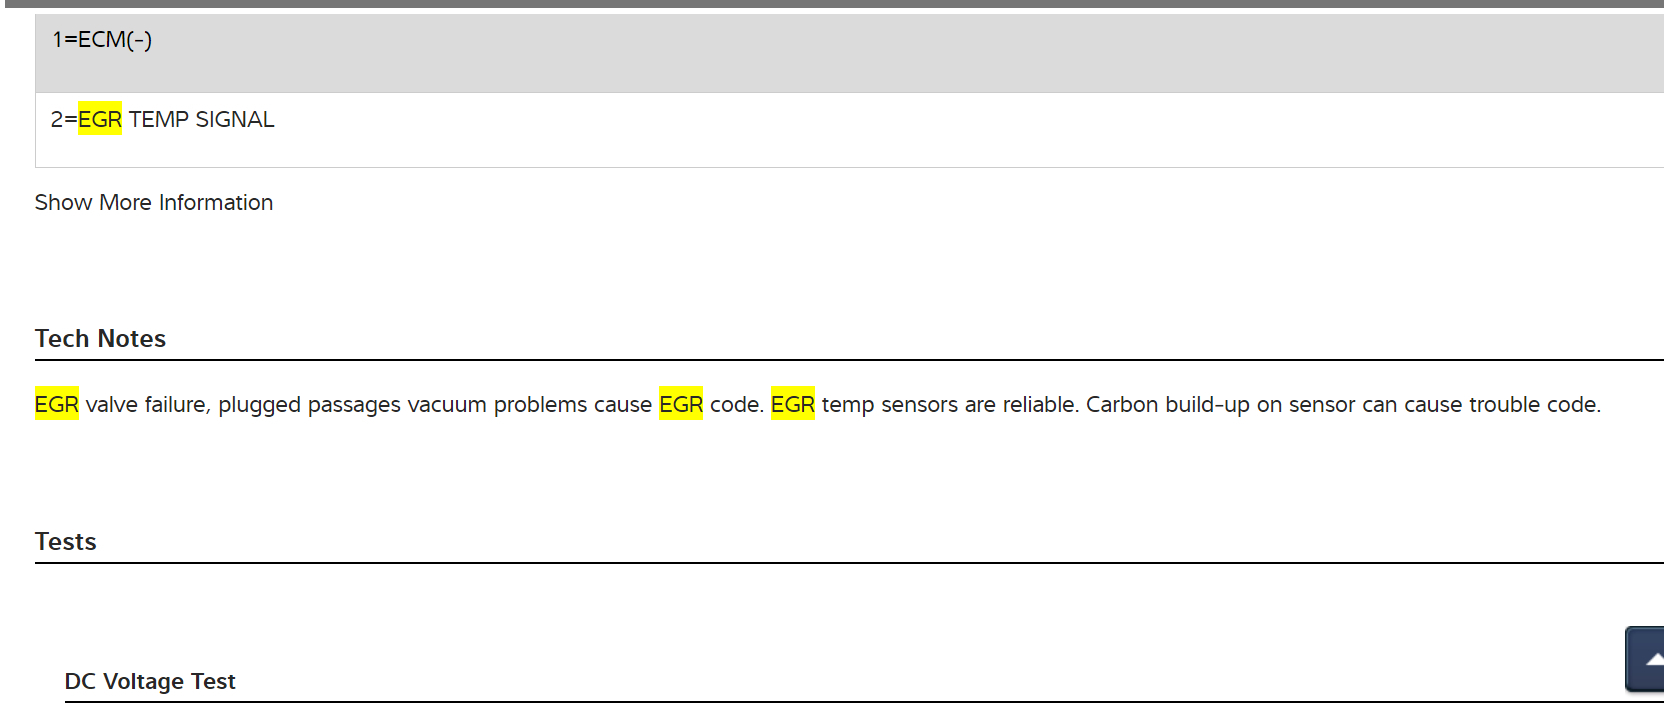Click the highlighted EGR in pin 2 row
The height and width of the screenshot is (708, 1664).
point(100,120)
